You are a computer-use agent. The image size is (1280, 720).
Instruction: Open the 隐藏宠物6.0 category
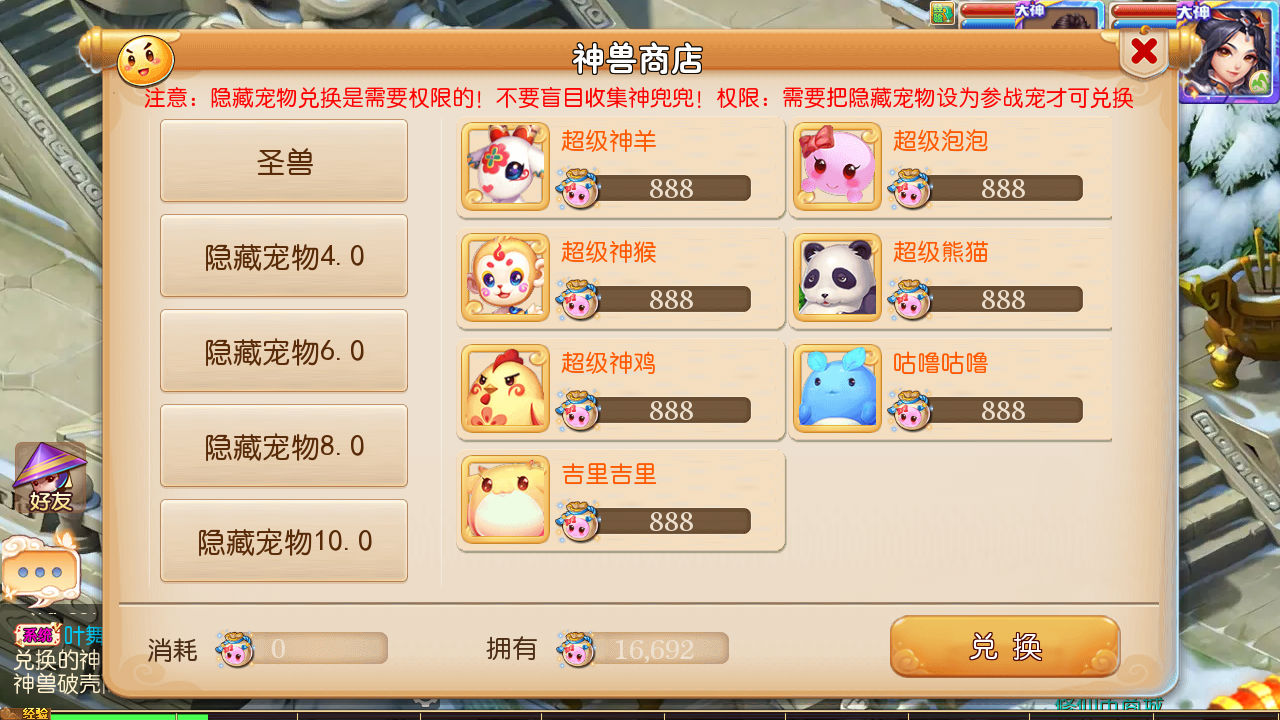pos(284,351)
